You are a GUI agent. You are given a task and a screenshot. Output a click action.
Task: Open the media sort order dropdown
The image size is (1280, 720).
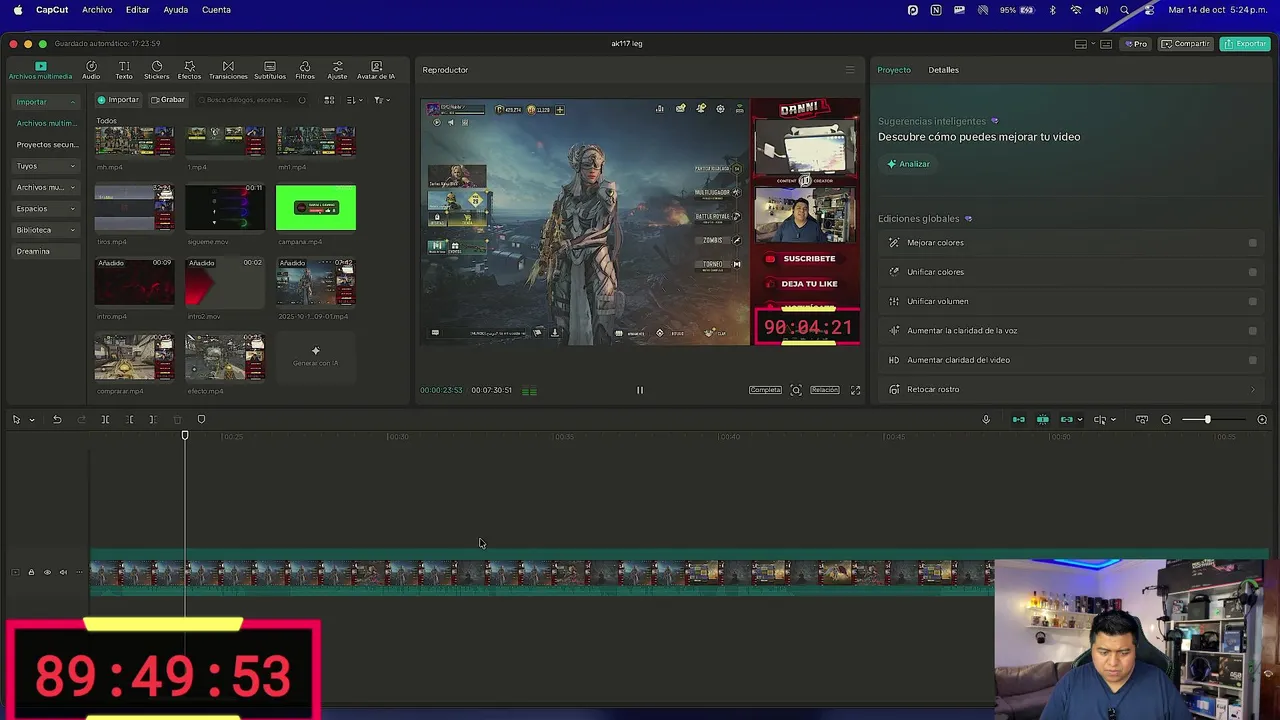click(x=354, y=100)
